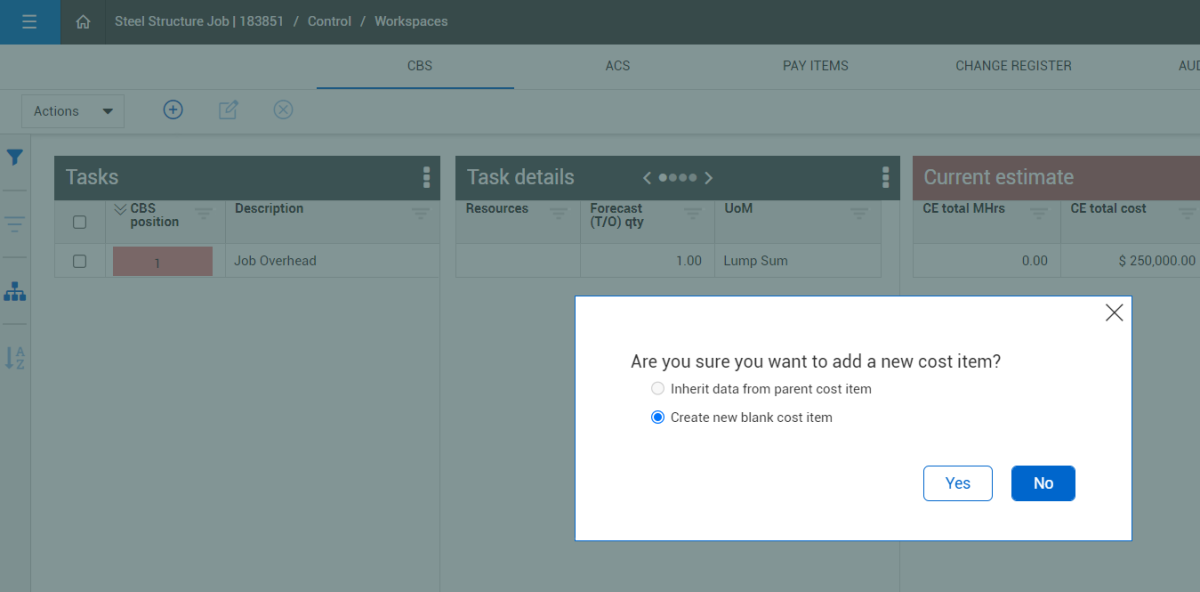The image size is (1200, 592).
Task: Open the filter funnel in left sidebar
Action: click(15, 158)
